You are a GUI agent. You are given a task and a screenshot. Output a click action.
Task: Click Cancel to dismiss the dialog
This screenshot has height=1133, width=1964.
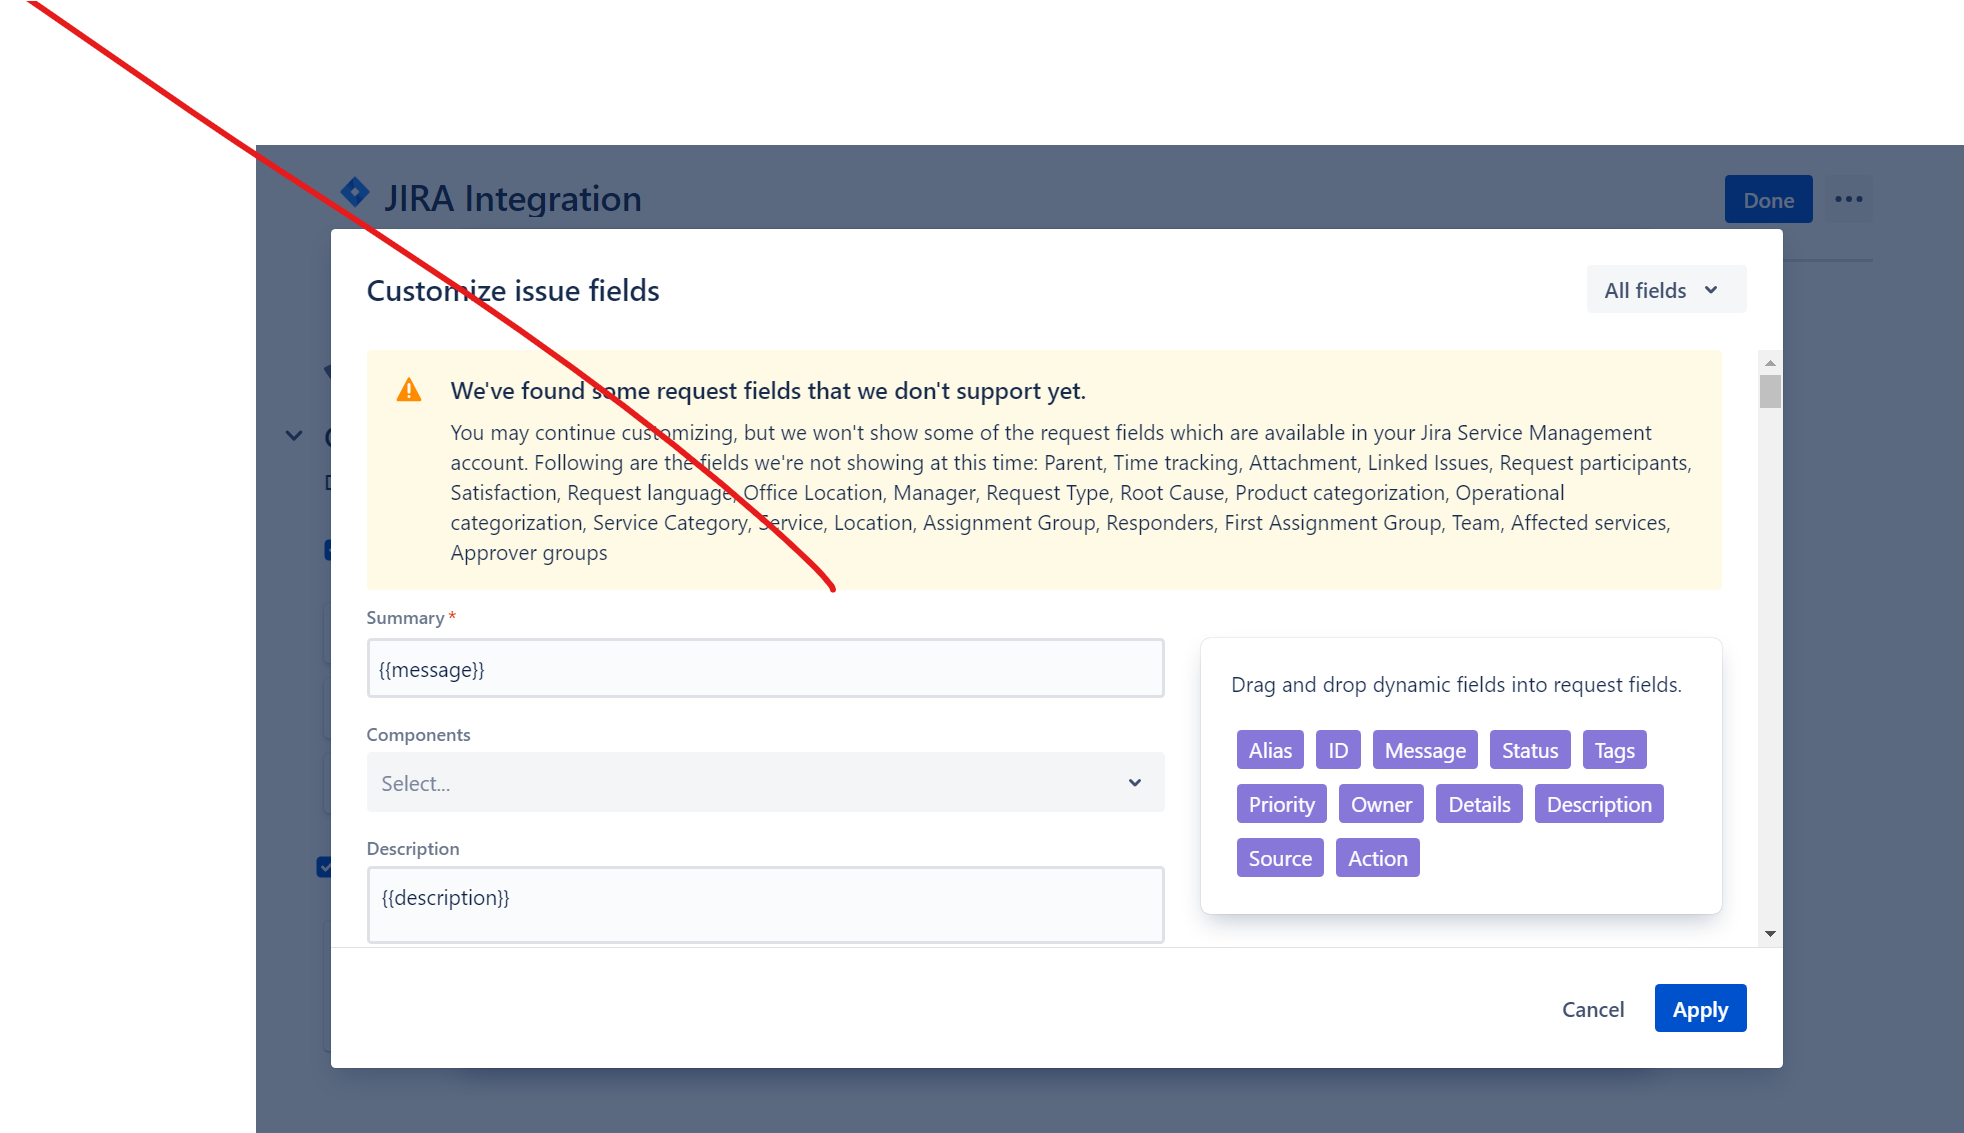tap(1593, 1009)
